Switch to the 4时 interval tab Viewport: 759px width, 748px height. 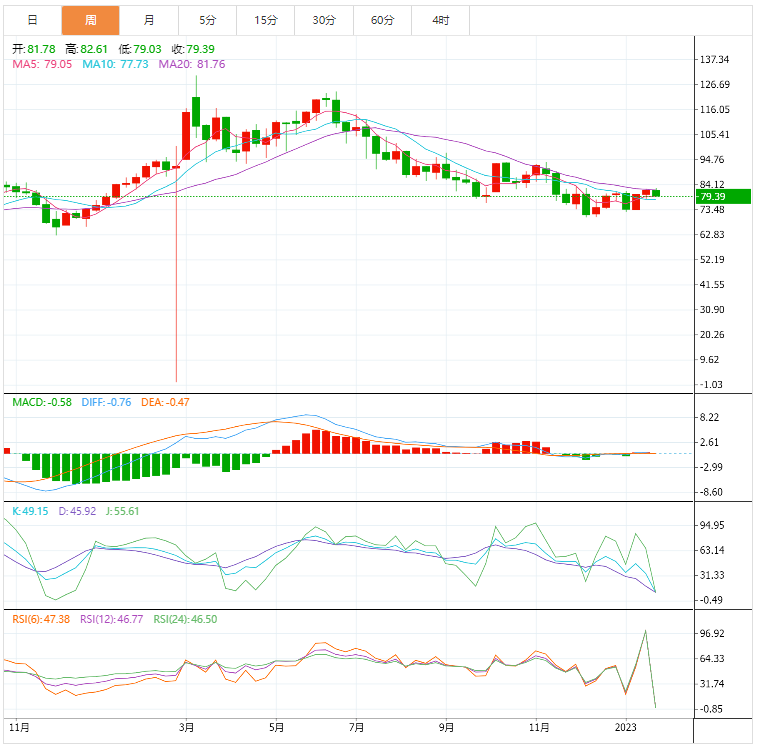tap(441, 20)
